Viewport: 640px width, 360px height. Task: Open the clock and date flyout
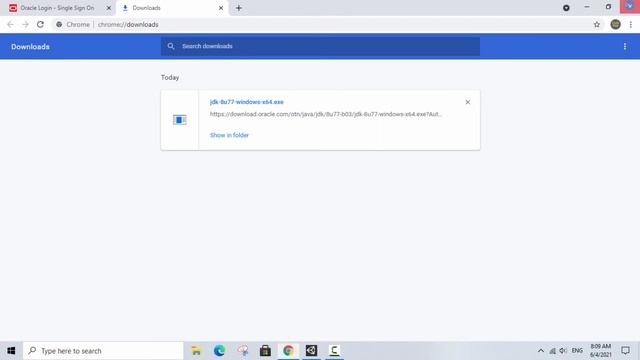pyautogui.click(x=600, y=351)
